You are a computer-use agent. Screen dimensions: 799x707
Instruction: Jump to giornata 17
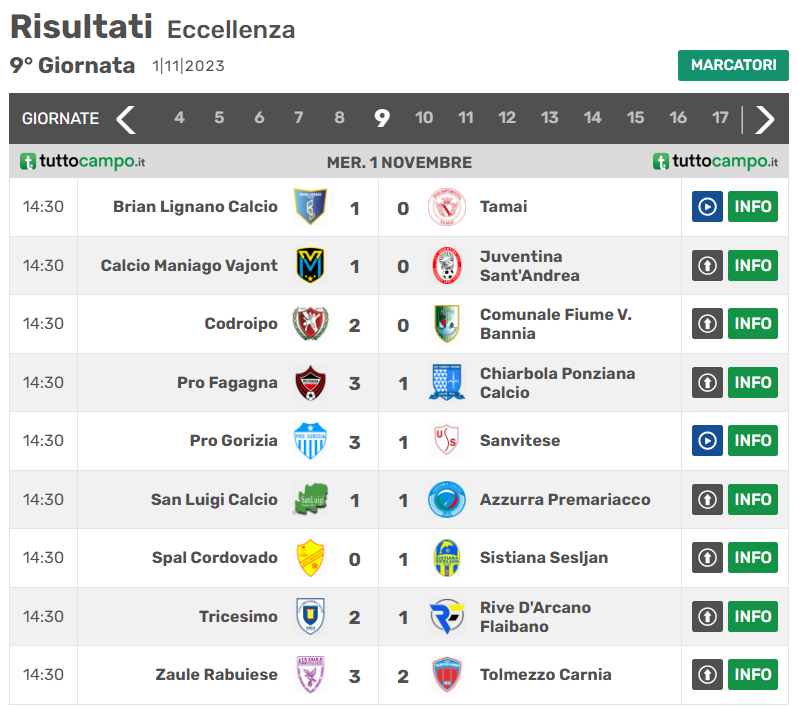(720, 118)
